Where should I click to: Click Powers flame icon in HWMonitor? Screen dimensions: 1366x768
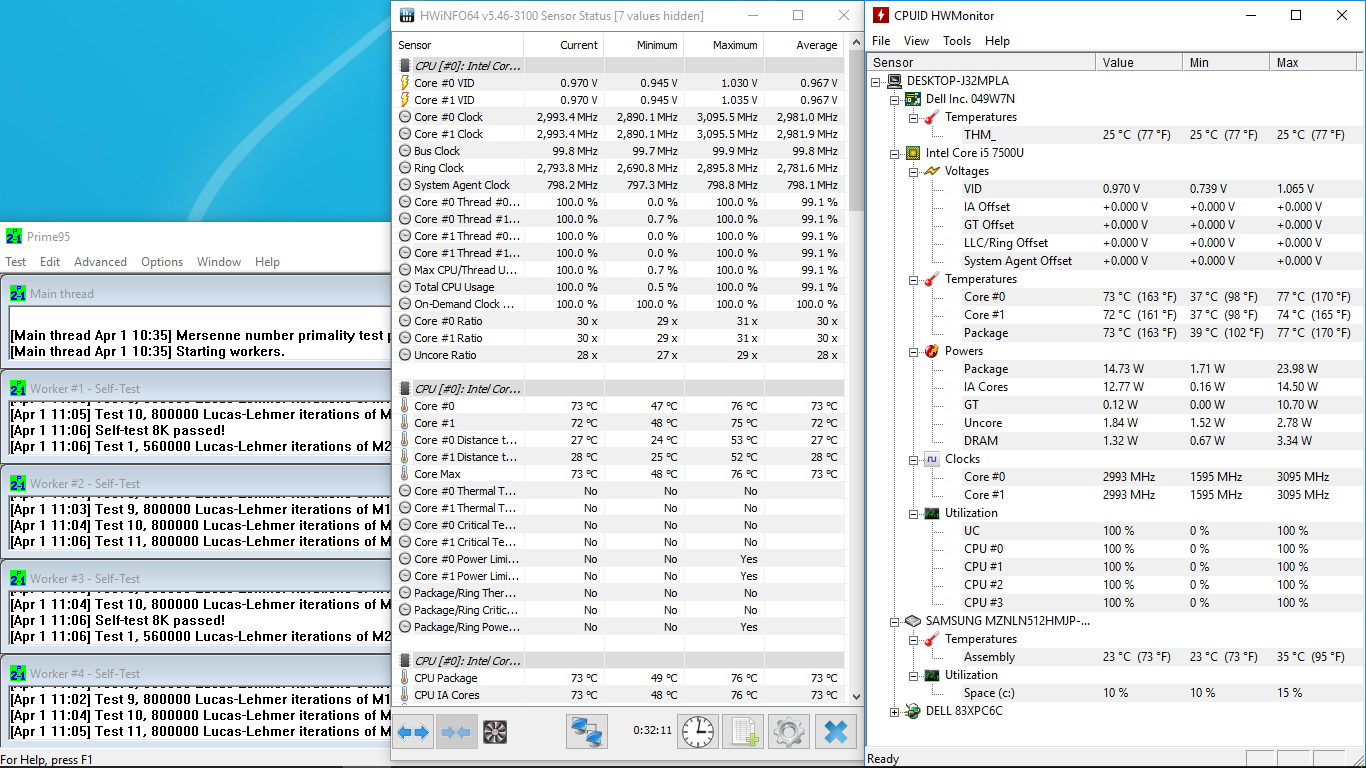(x=931, y=351)
